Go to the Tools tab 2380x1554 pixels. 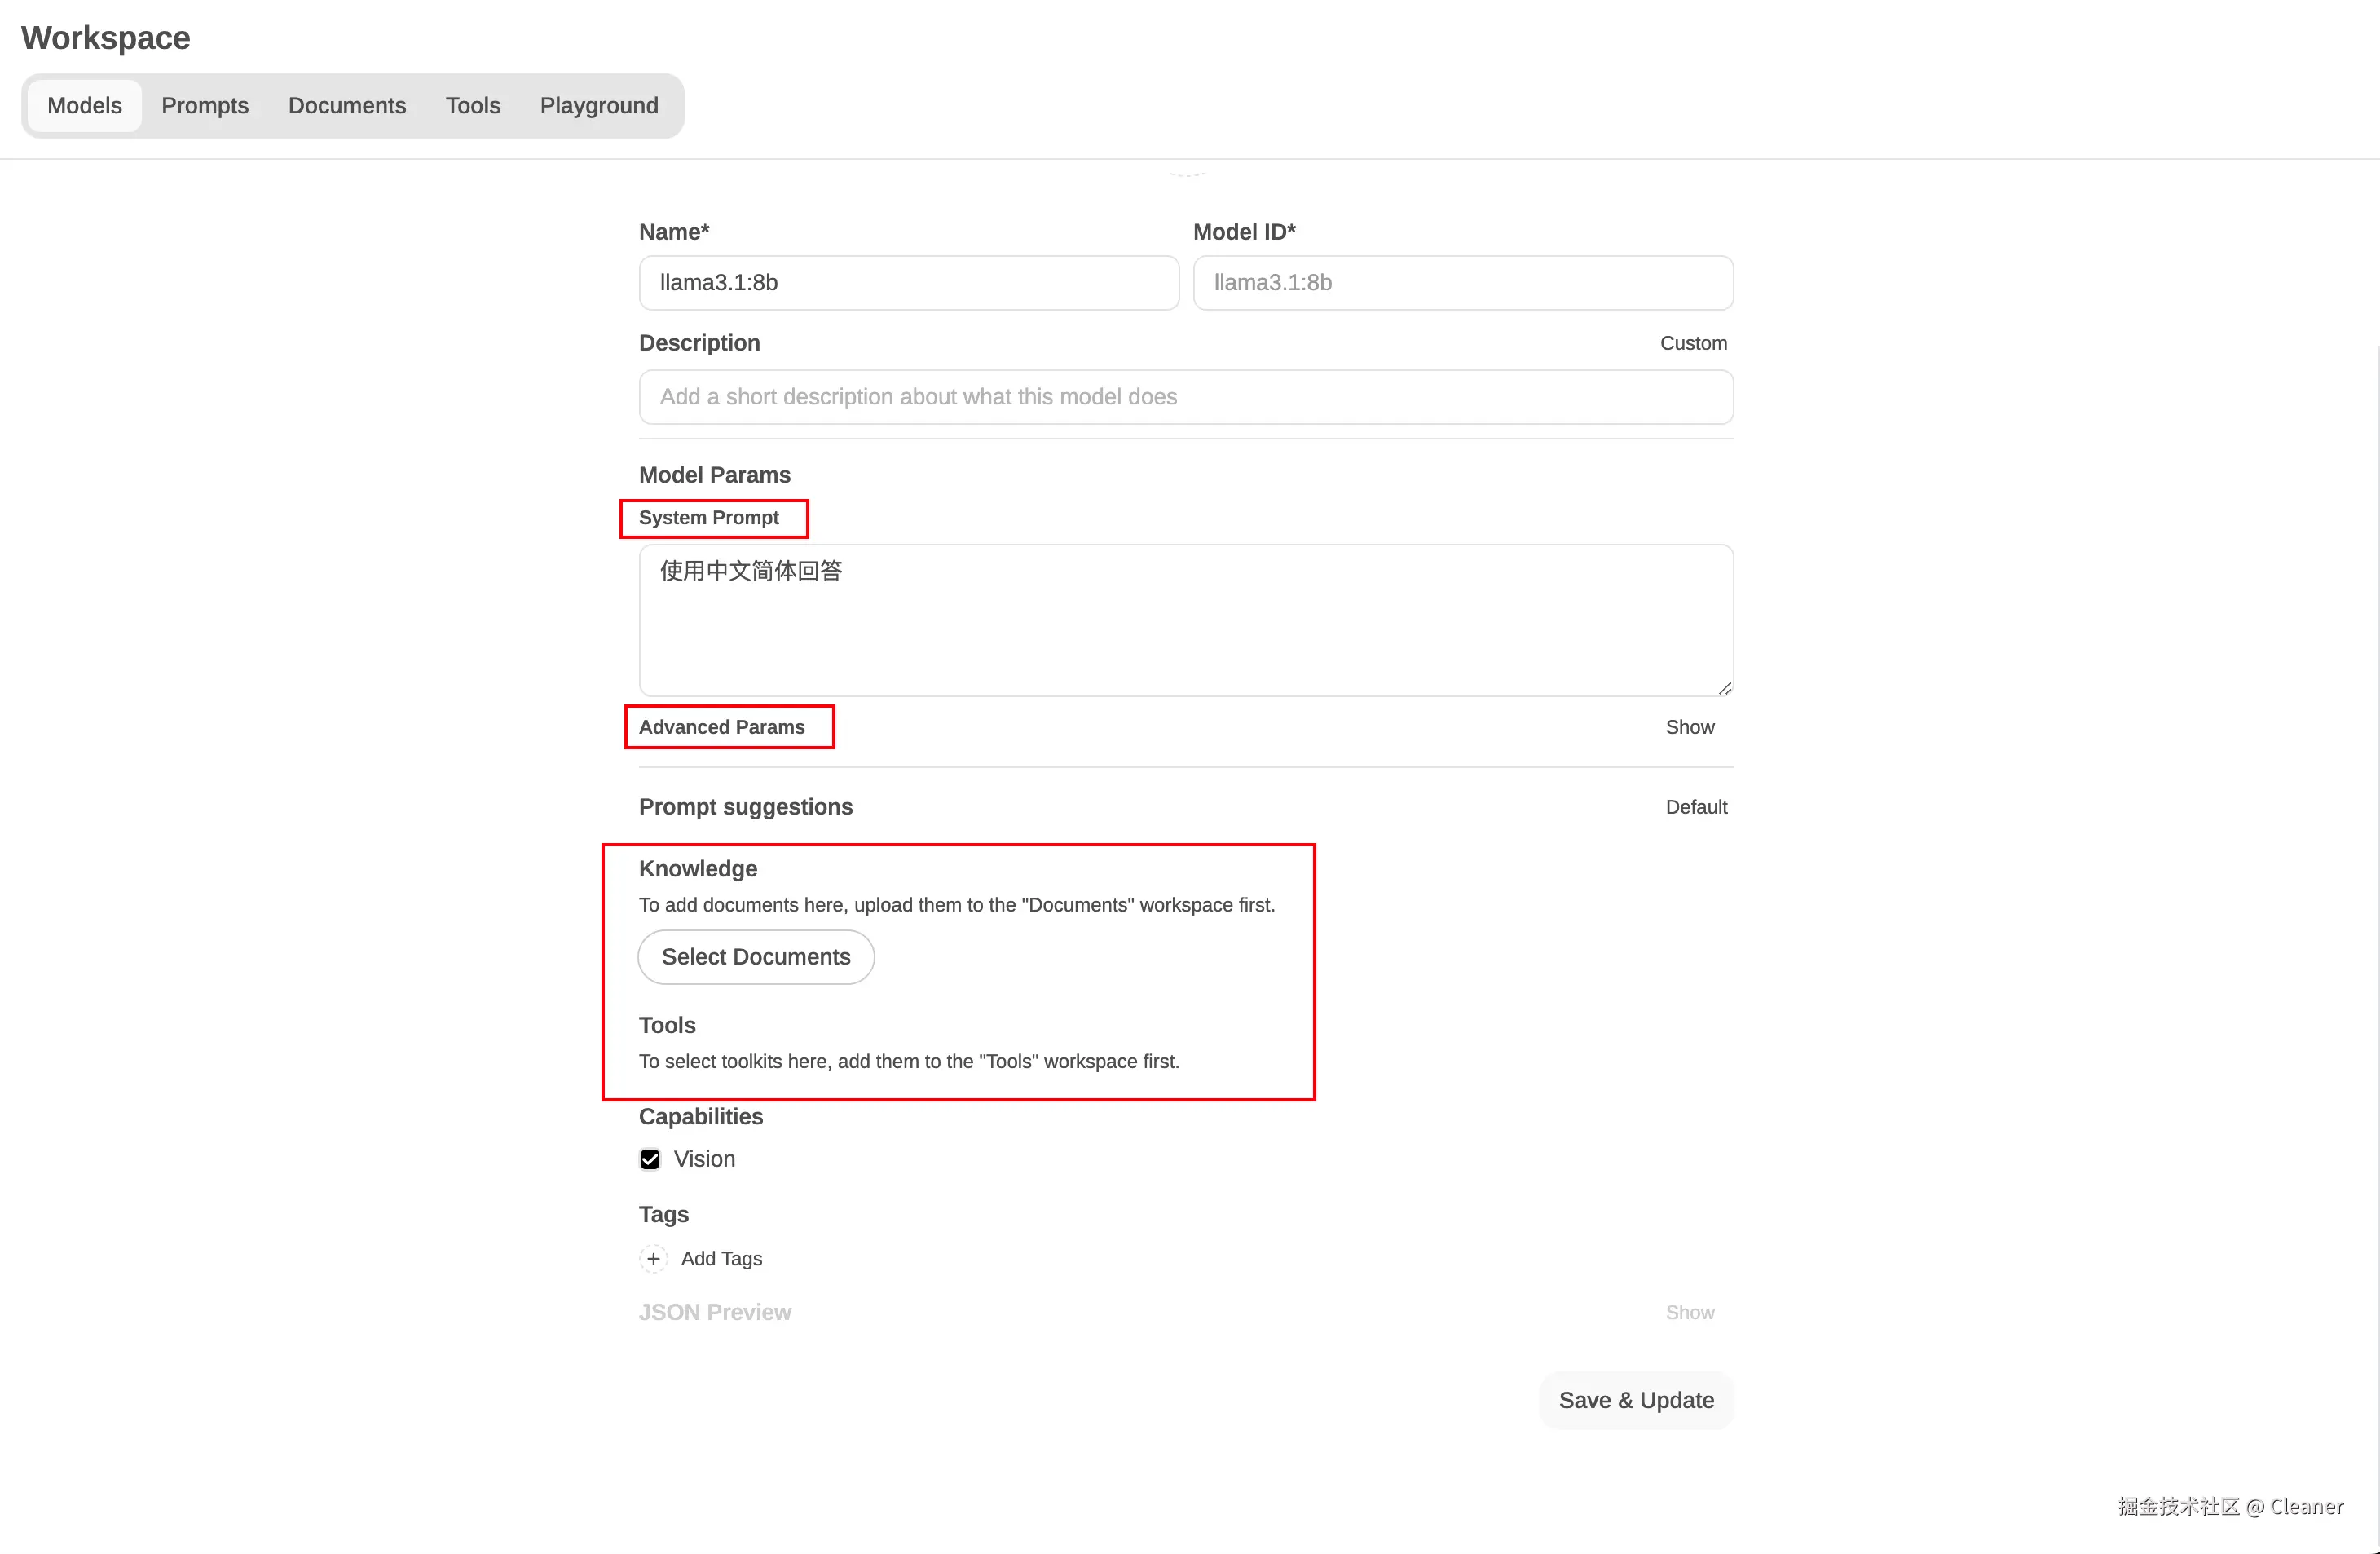coord(473,106)
